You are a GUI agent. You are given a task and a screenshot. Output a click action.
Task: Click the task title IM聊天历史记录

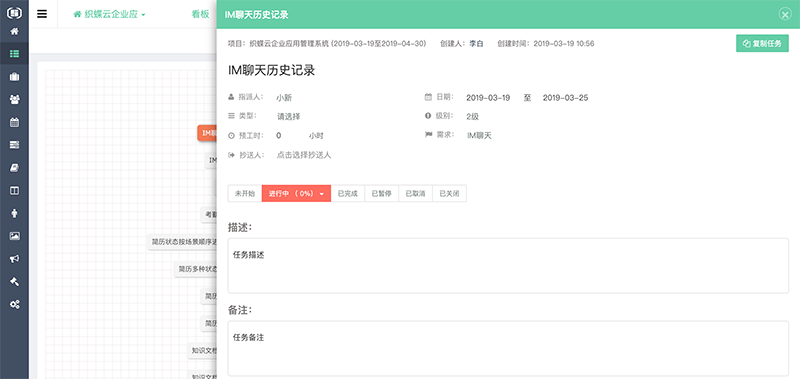[x=271, y=70]
